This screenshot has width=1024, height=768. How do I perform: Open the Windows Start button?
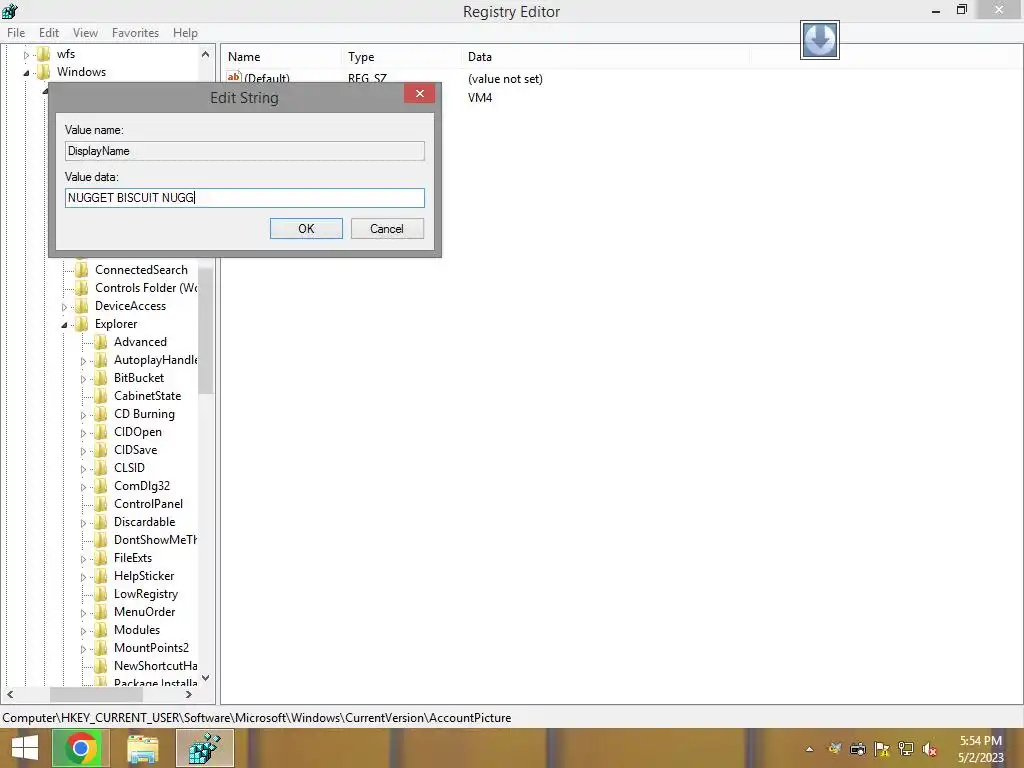point(25,748)
